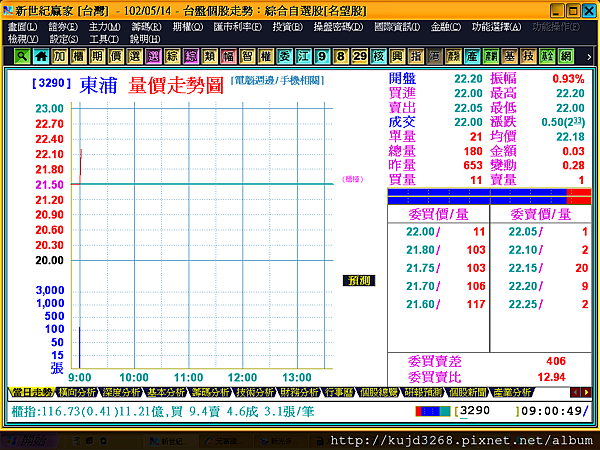Switch to the 行事曆 tab
600x450 pixels.
[x=339, y=392]
